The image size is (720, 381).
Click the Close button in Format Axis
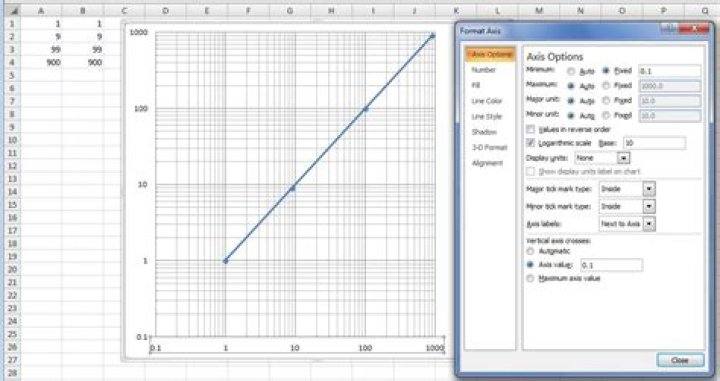click(x=680, y=360)
